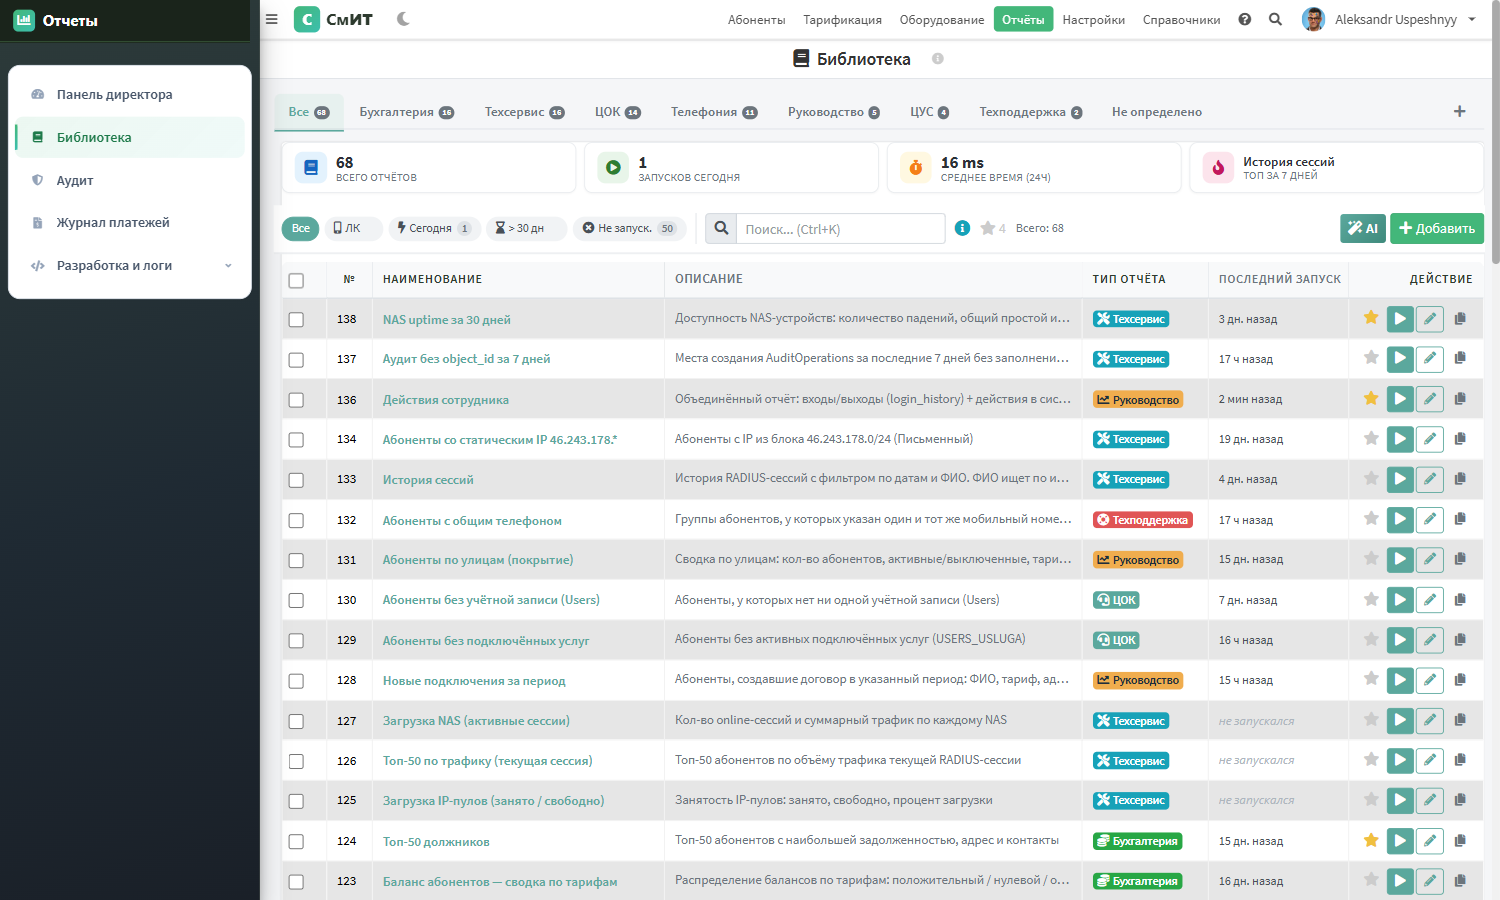Viewport: 1500px width, 900px height.
Task: Switch to ЦОК category tab
Action: click(x=617, y=112)
